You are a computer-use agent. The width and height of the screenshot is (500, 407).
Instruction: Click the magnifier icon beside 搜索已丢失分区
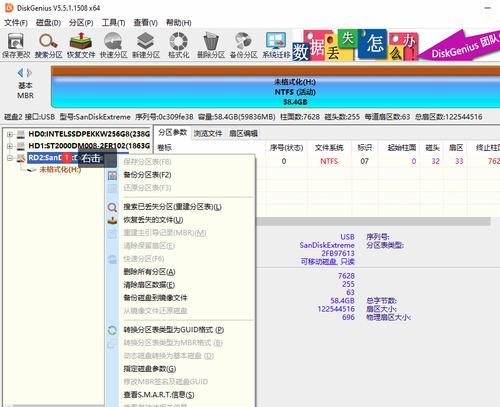(112, 207)
